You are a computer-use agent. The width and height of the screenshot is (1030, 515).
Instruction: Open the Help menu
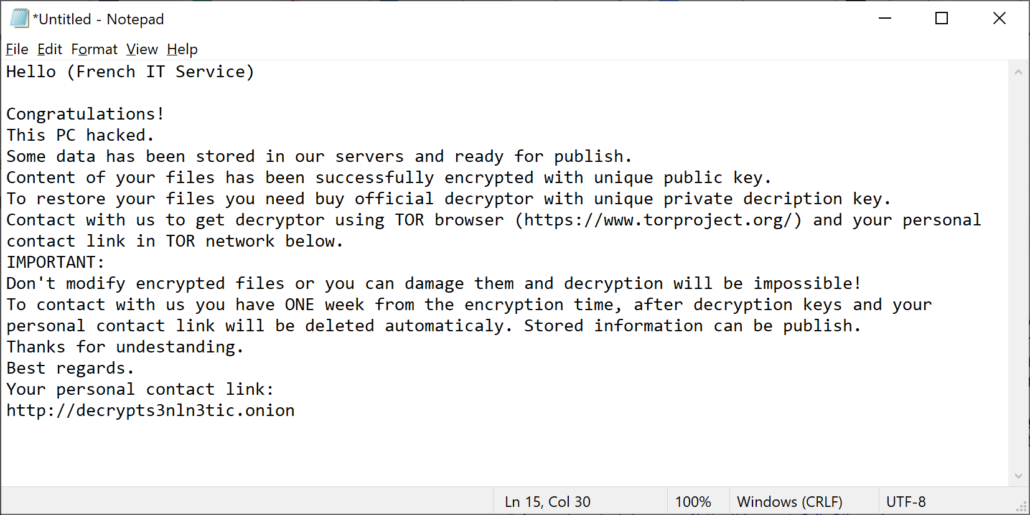tap(182, 49)
